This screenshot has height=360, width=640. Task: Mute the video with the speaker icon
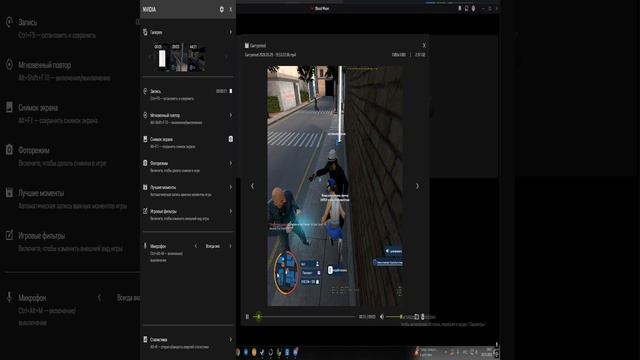coord(382,316)
